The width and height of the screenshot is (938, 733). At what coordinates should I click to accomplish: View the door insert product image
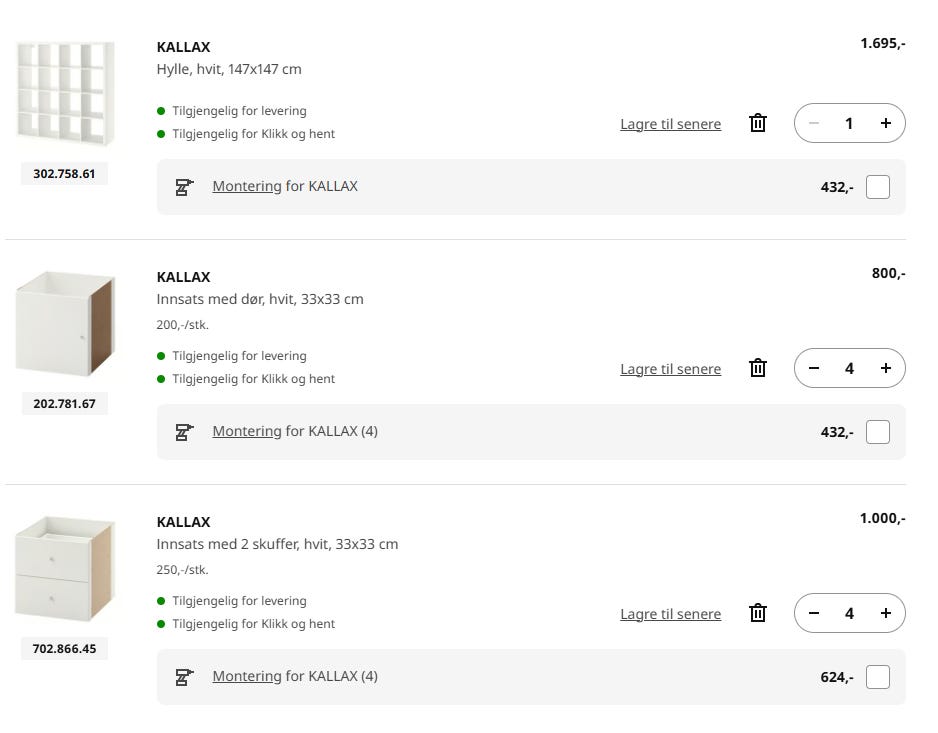click(65, 322)
